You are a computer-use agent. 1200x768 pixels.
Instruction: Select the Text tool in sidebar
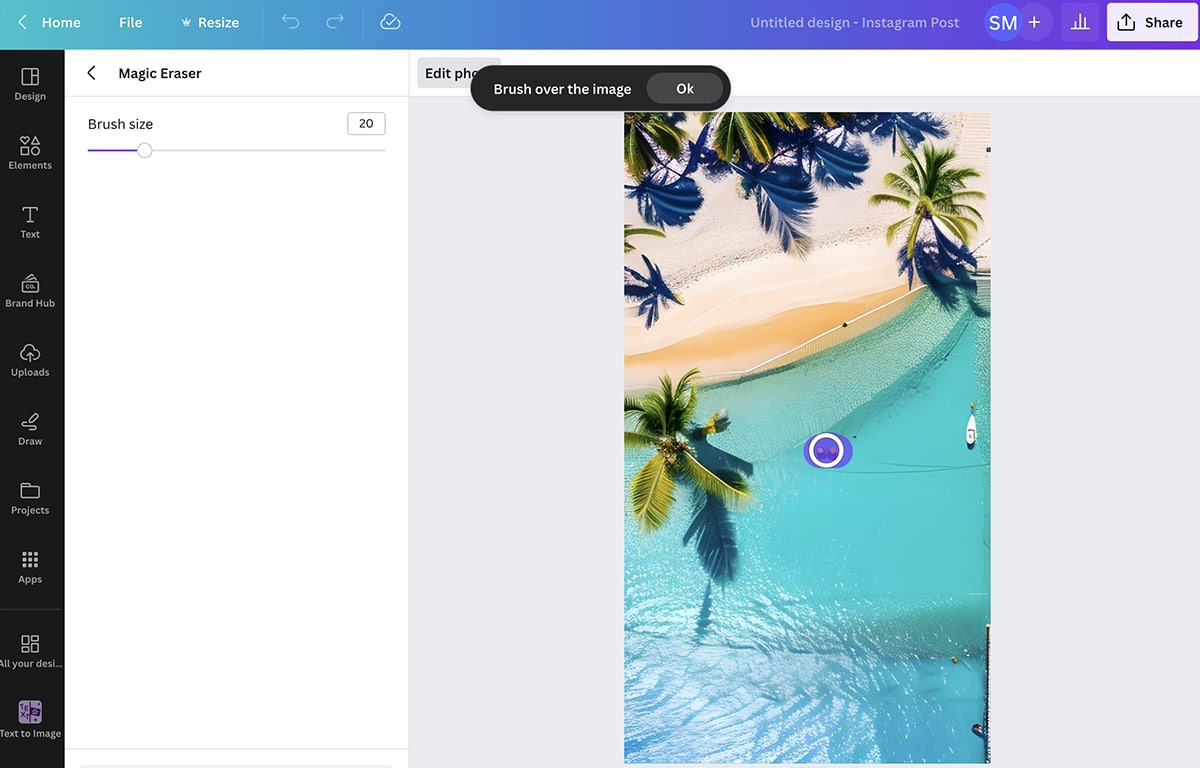click(x=30, y=222)
